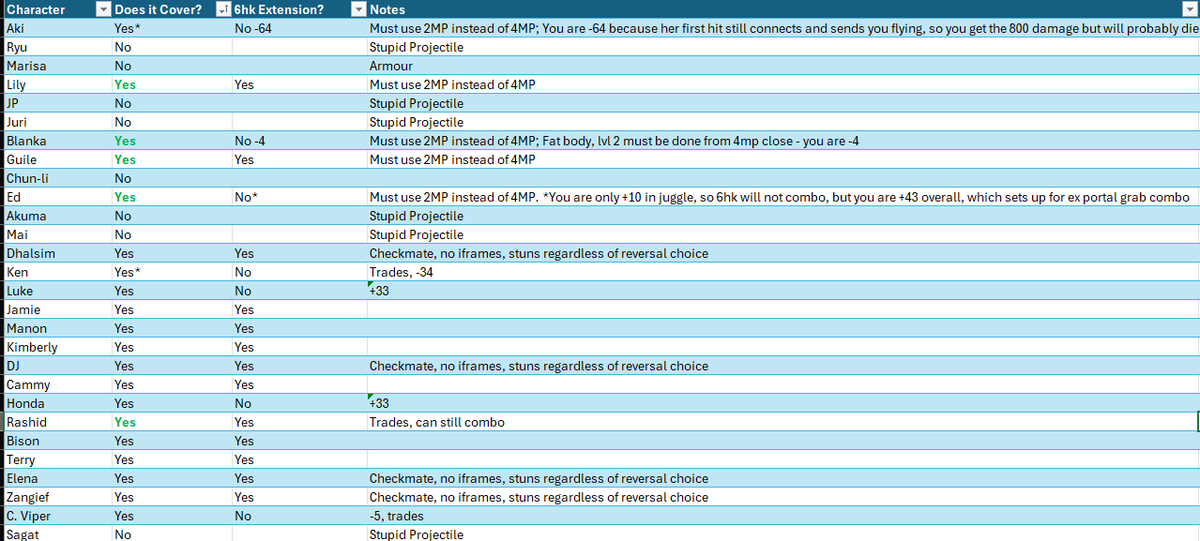Image resolution: width=1200 pixels, height=541 pixels.
Task: Select the '6hk Extension?' header text
Action: point(278,10)
